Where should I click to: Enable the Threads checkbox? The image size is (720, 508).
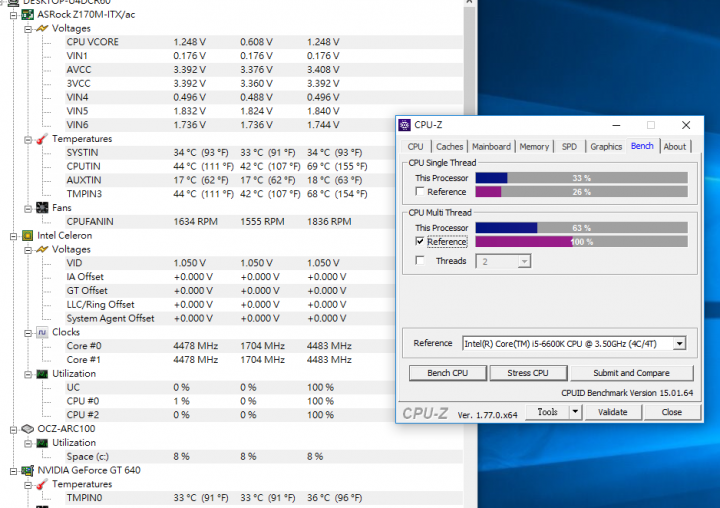point(420,260)
